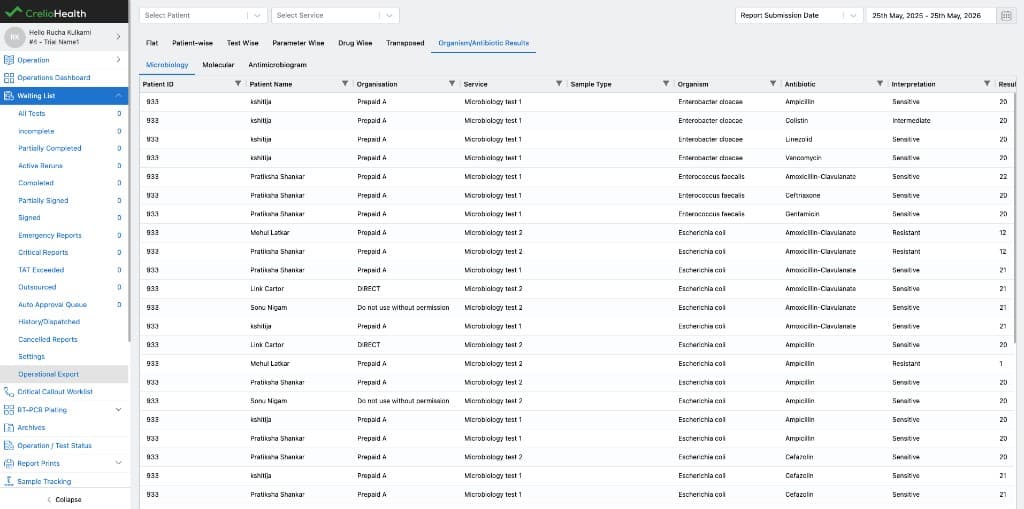This screenshot has height=509, width=1024.
Task: Expand Report Prints chevron
Action: point(118,463)
